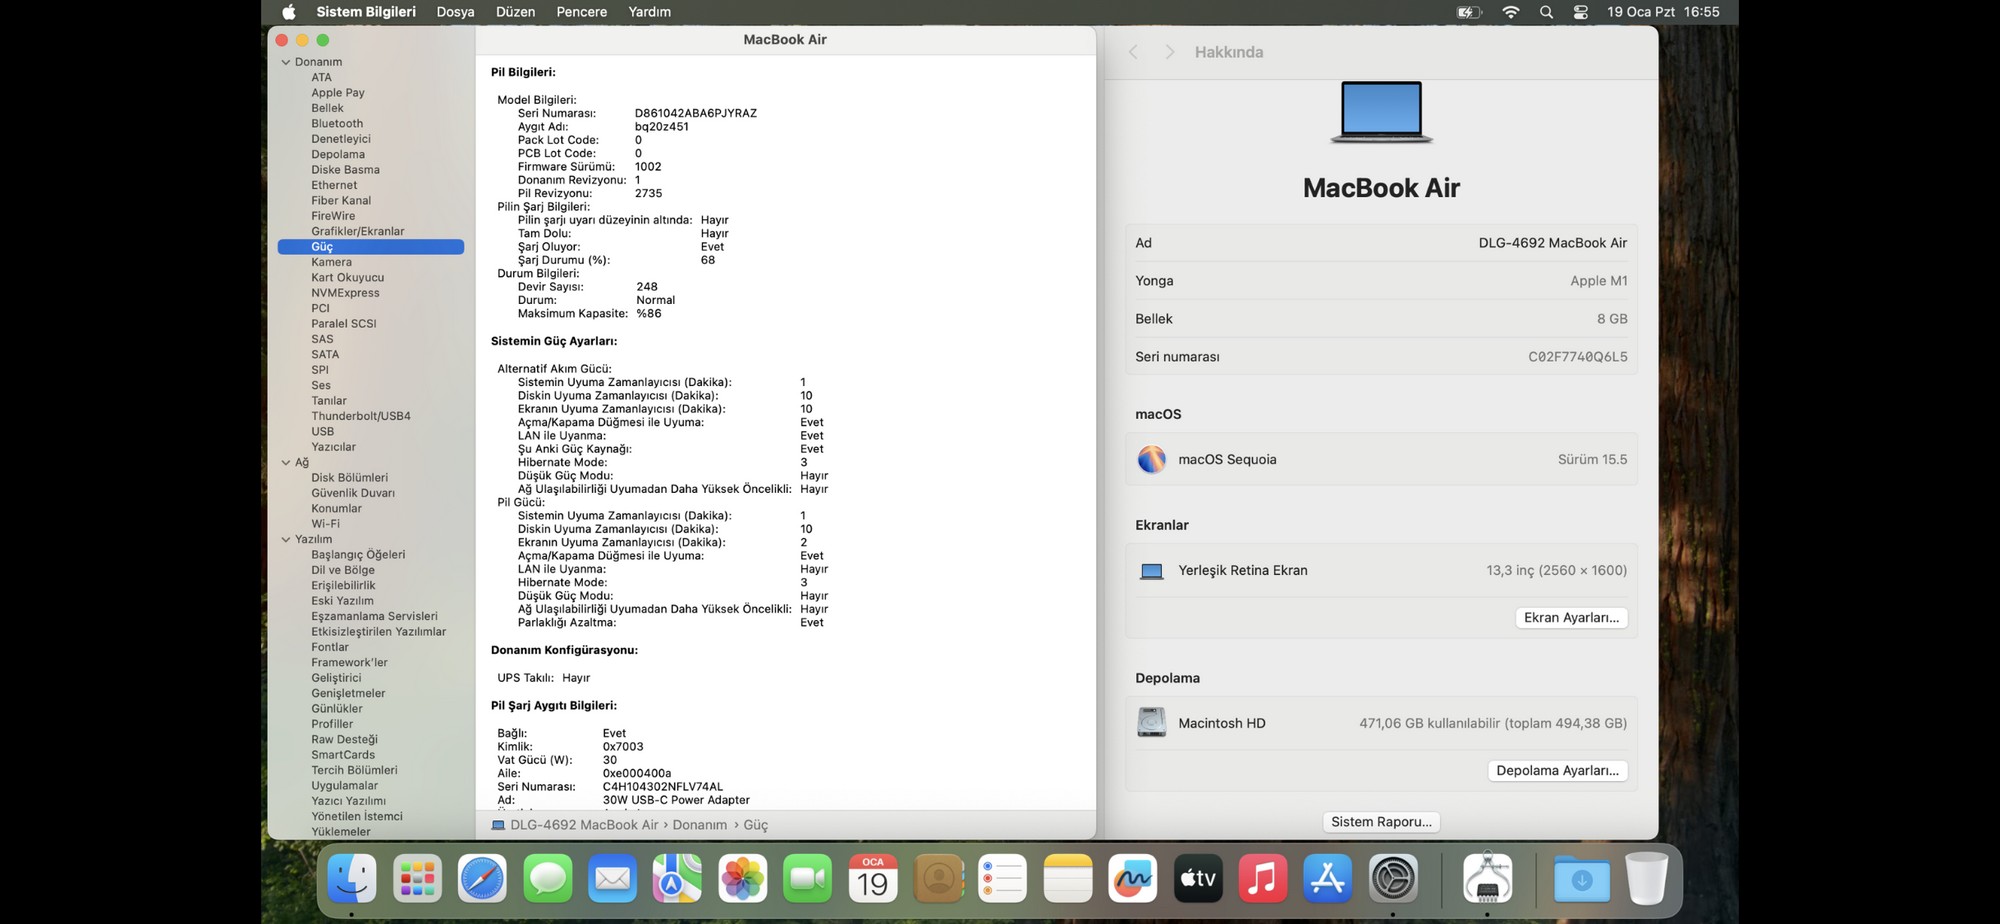The height and width of the screenshot is (924, 2000).
Task: Click the Wi-Fi status icon
Action: [1511, 12]
